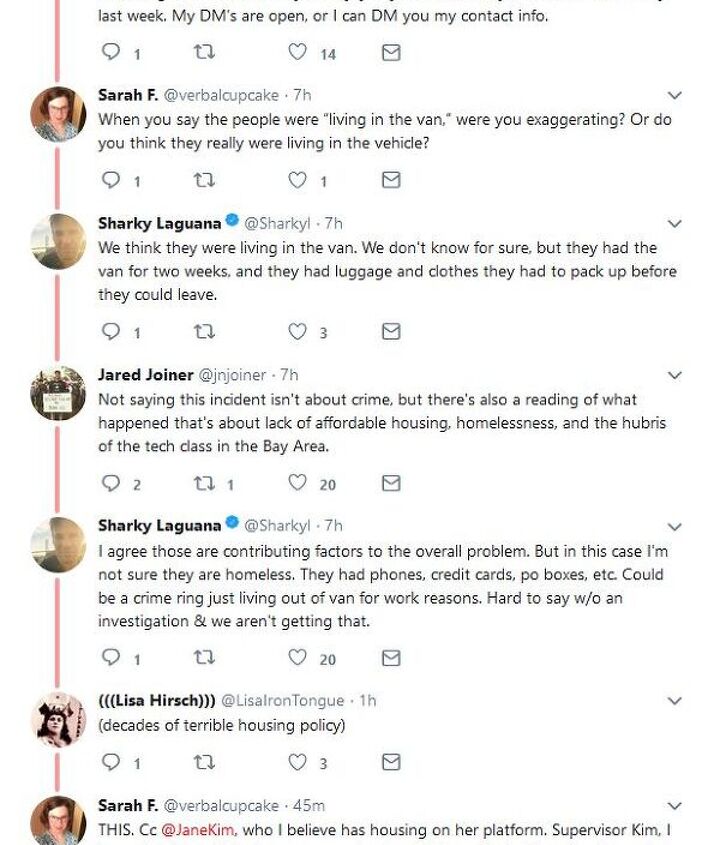
Task: Like Jared Joiner's tweet with 20 likes
Action: pyautogui.click(x=298, y=484)
